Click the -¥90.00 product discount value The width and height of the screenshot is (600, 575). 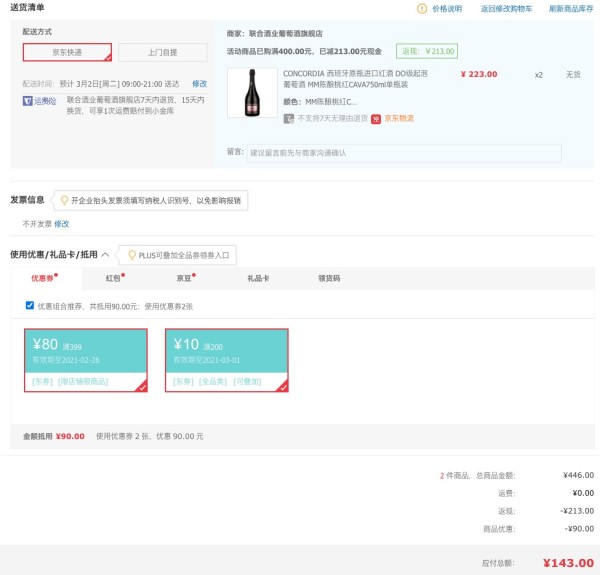(579, 529)
